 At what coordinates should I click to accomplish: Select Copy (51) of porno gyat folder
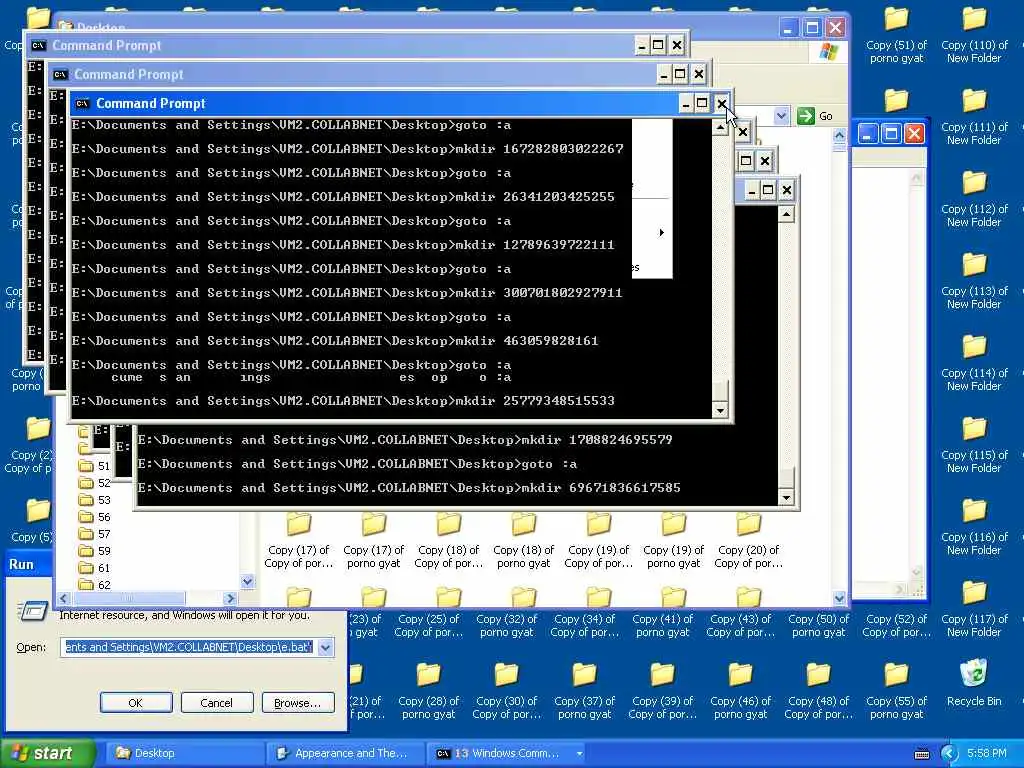tap(896, 35)
